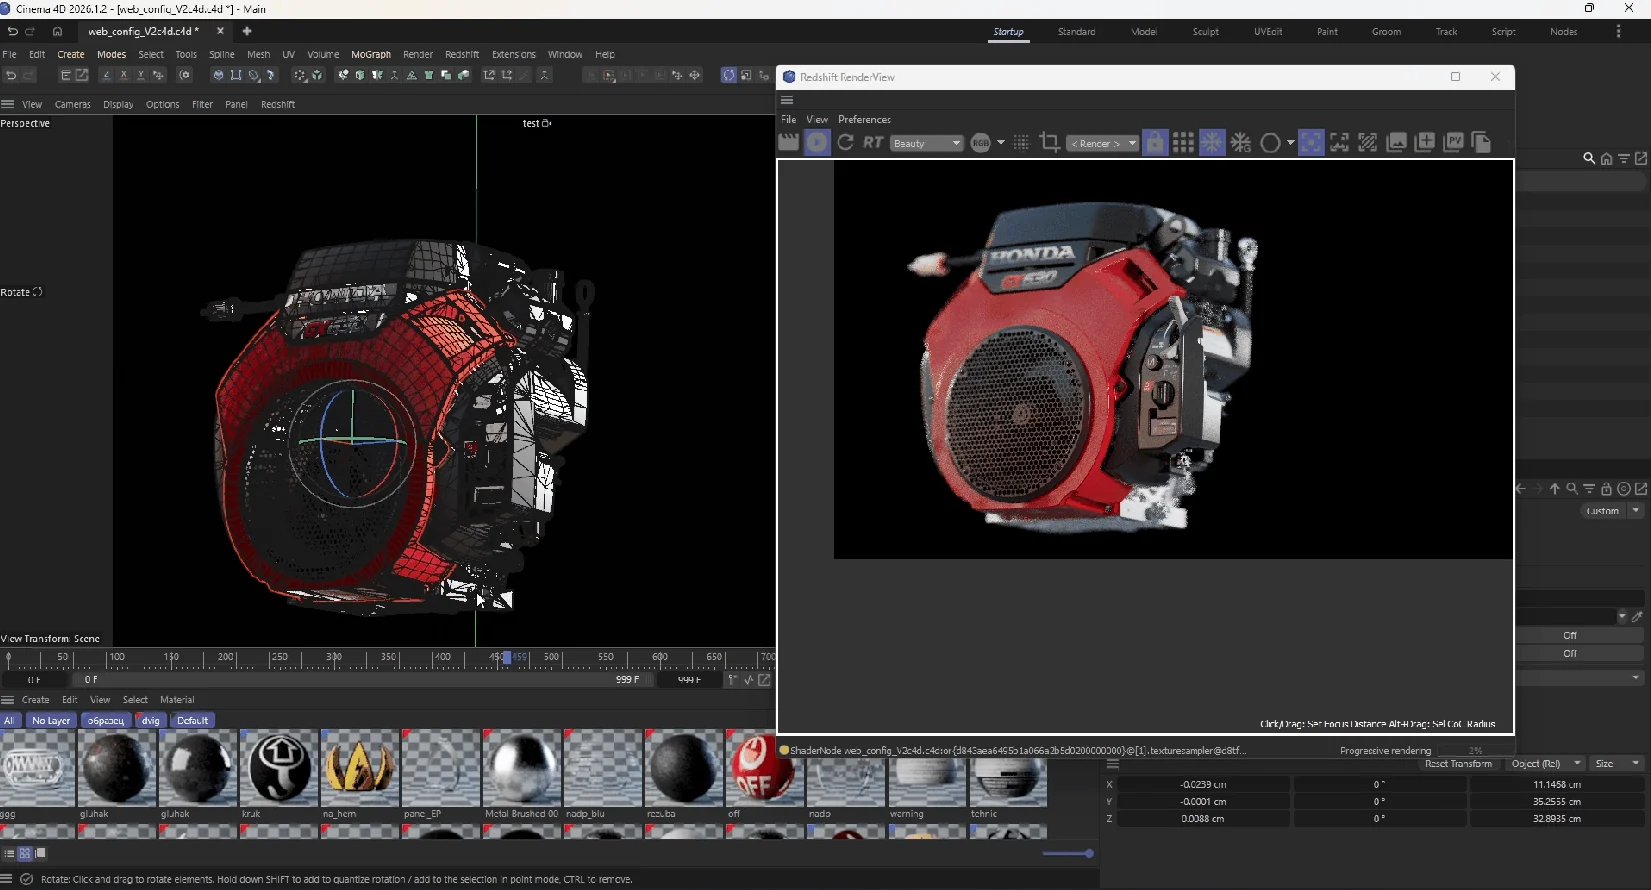This screenshot has width=1651, height=890.
Task: Toggle the bucket grid icon in RenderView
Action: pos(1183,143)
